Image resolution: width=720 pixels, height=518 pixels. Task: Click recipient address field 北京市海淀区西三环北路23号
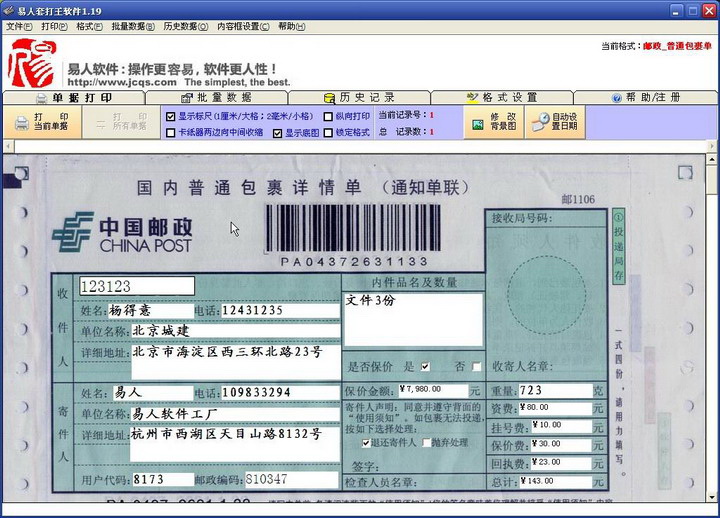236,361
